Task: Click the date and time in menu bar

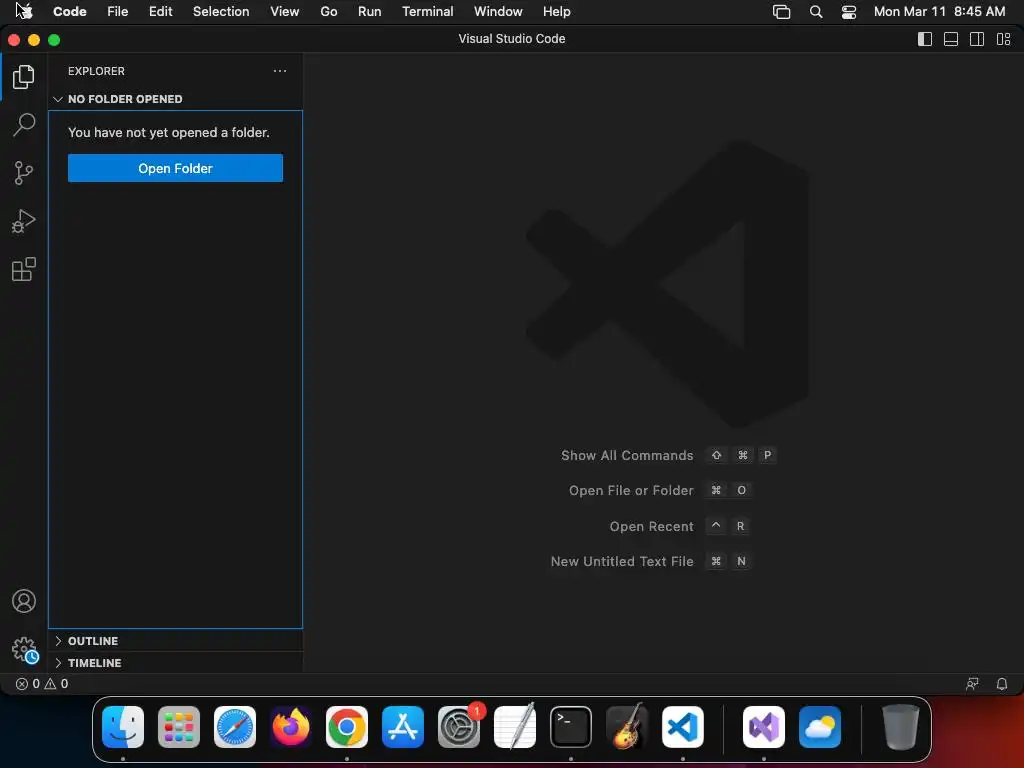Action: point(939,12)
